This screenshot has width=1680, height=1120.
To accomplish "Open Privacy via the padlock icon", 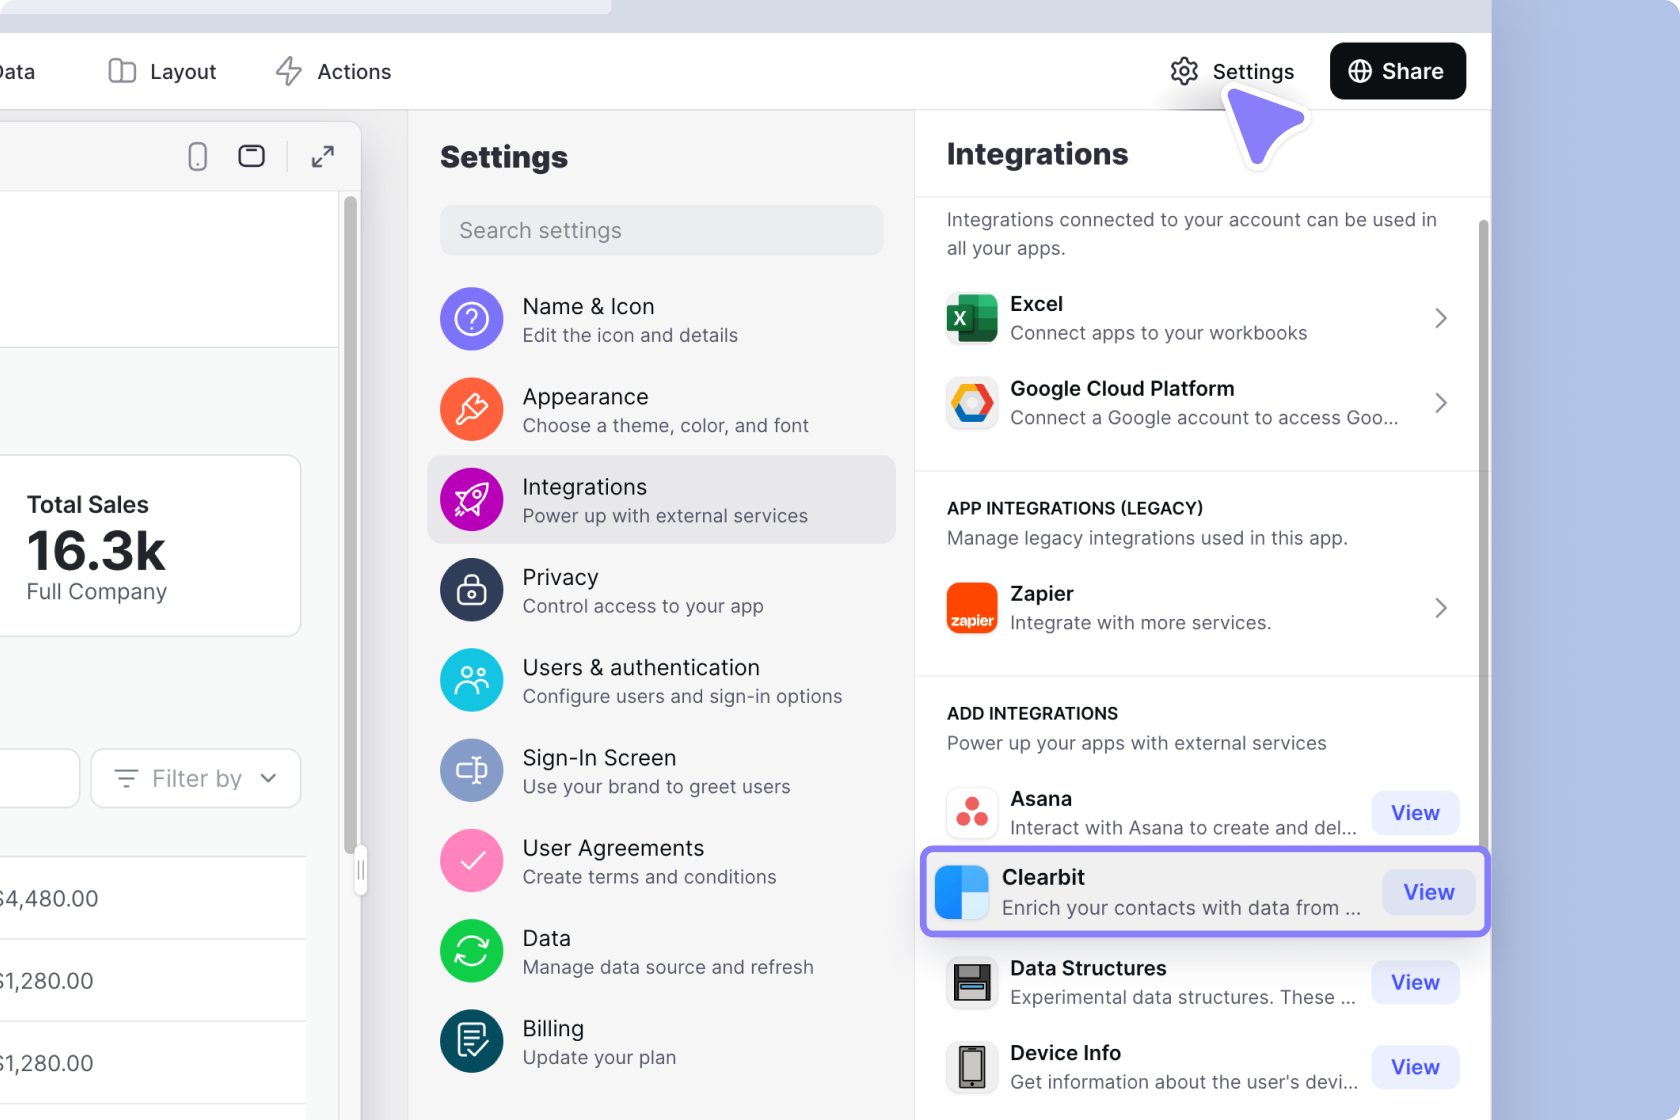I will tap(471, 590).
